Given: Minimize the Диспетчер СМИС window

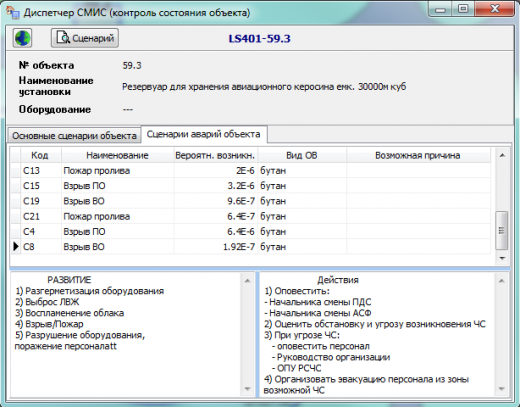Looking at the screenshot, I should (x=440, y=9).
